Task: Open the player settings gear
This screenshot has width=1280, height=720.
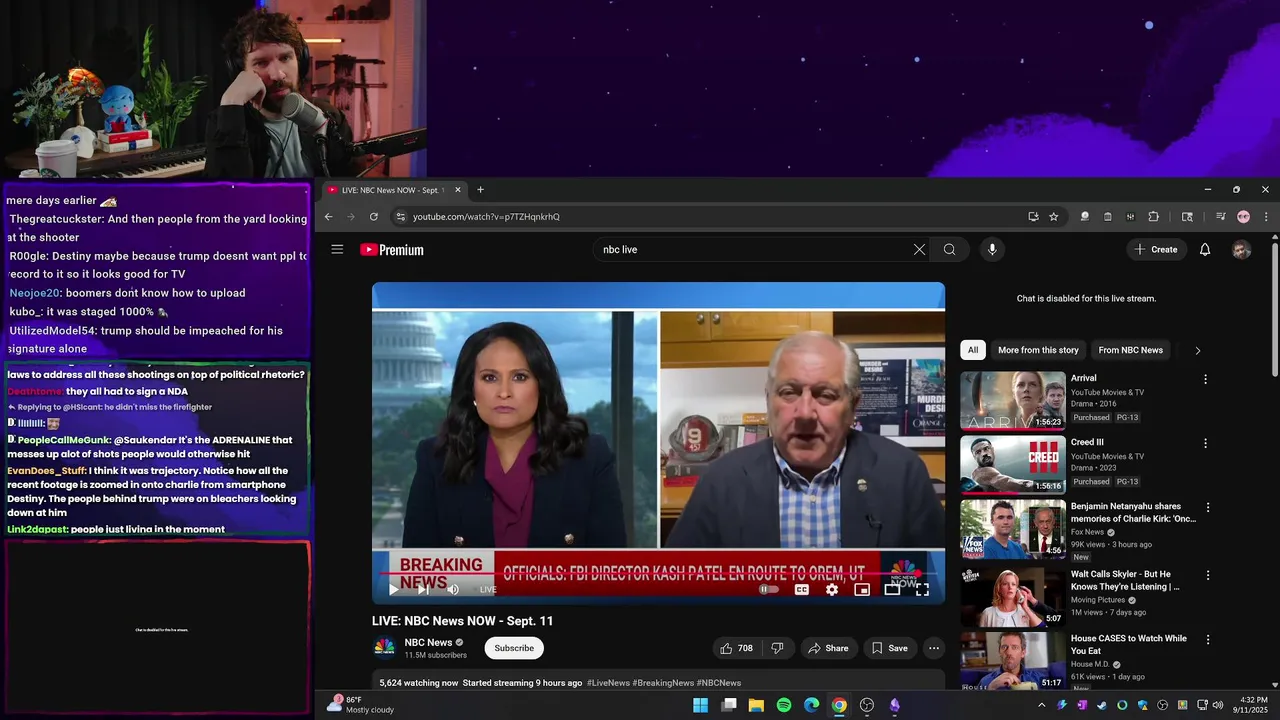Action: tap(831, 589)
